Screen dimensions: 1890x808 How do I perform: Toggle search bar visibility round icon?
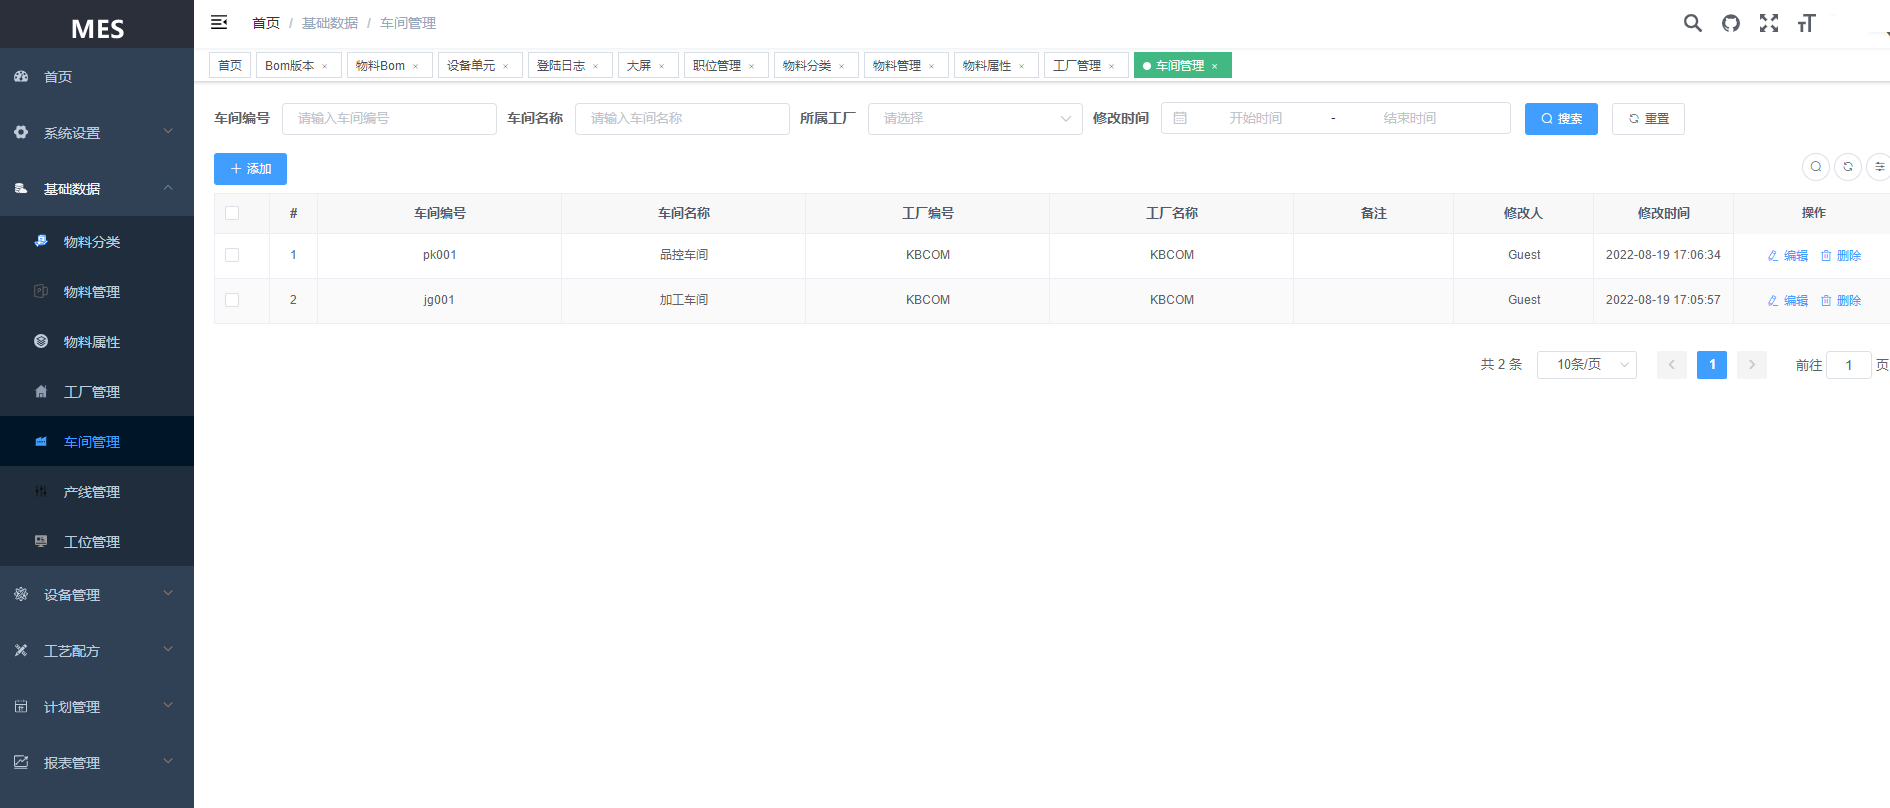click(1816, 167)
